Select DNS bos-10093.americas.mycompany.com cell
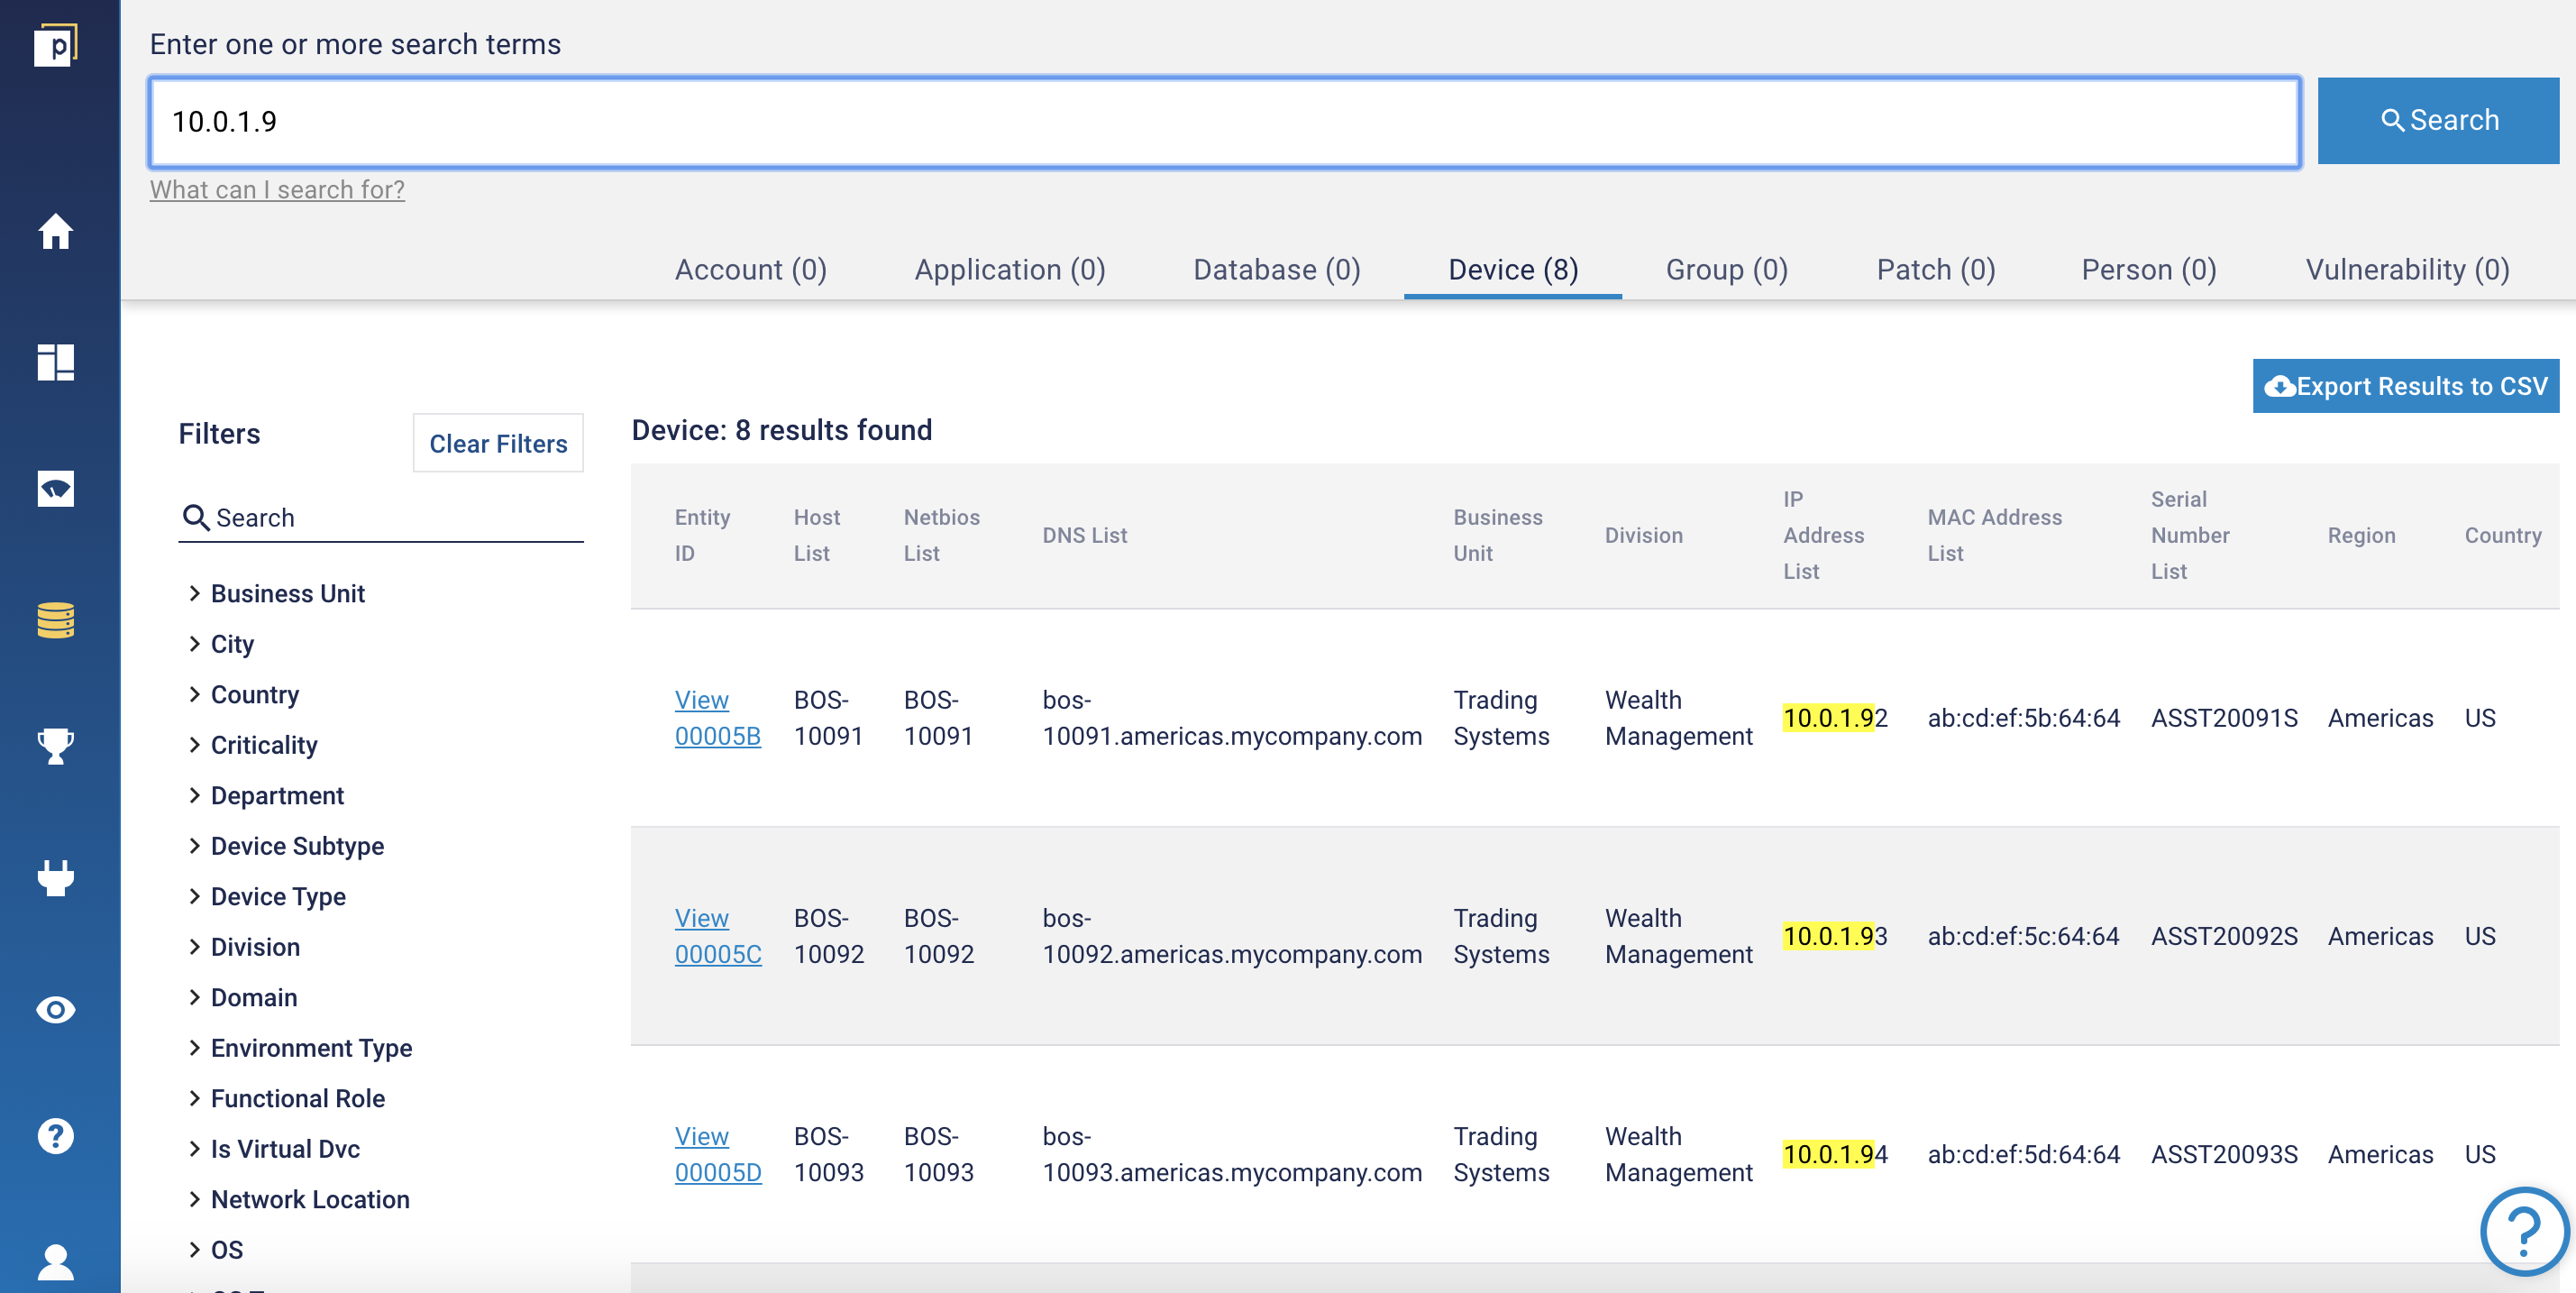 [1232, 1154]
